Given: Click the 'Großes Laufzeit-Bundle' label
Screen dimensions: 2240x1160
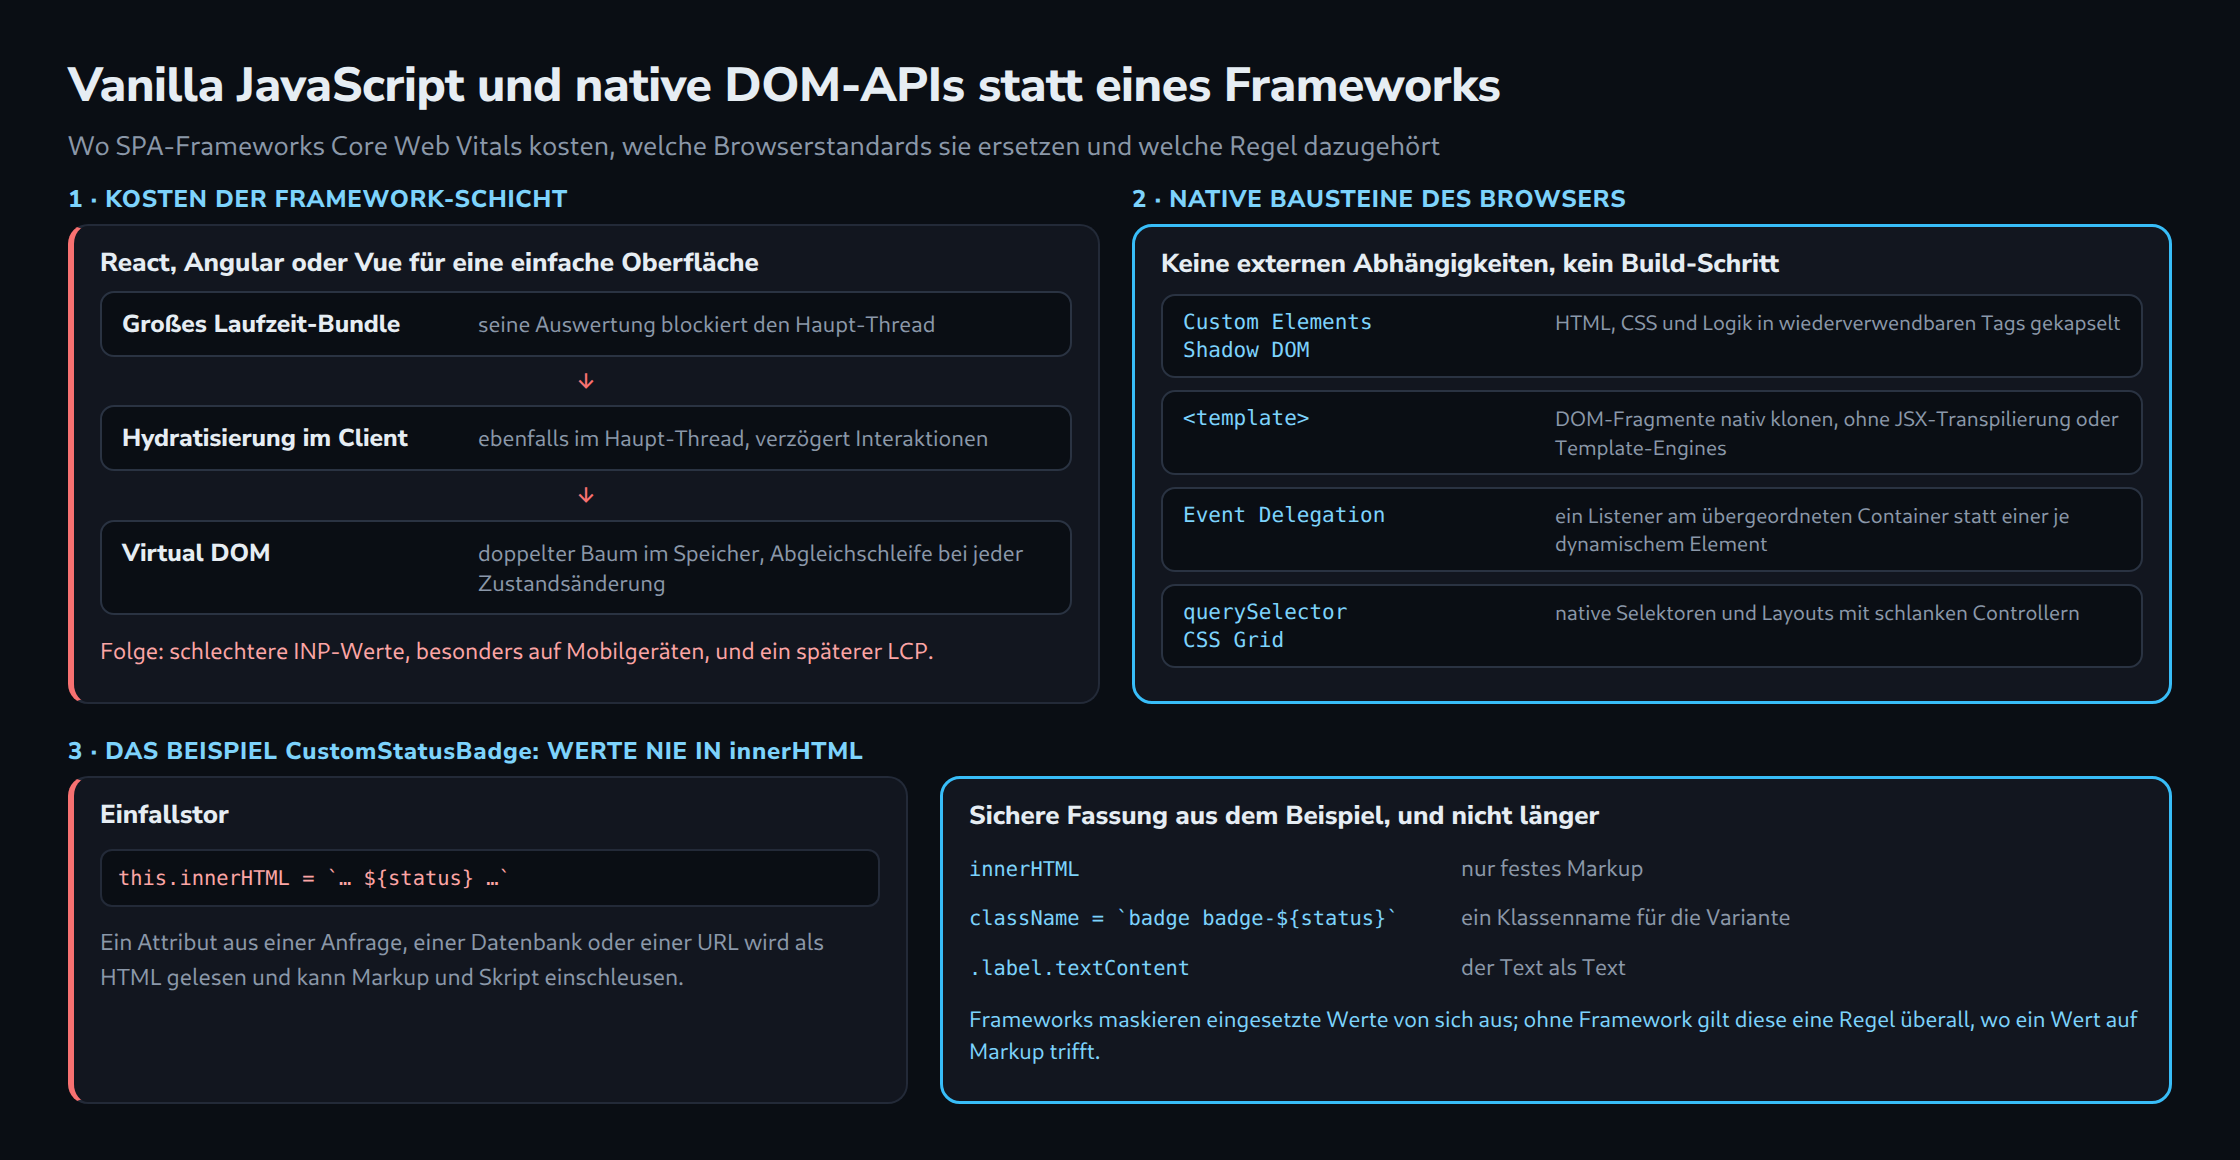Looking at the screenshot, I should coord(261,324).
